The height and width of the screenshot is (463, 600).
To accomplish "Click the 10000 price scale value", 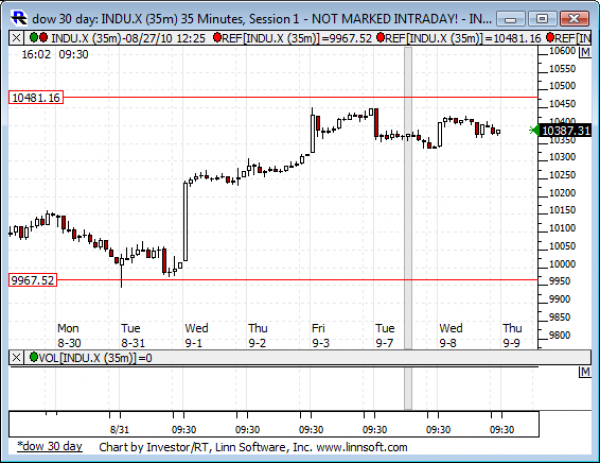I will click(562, 264).
